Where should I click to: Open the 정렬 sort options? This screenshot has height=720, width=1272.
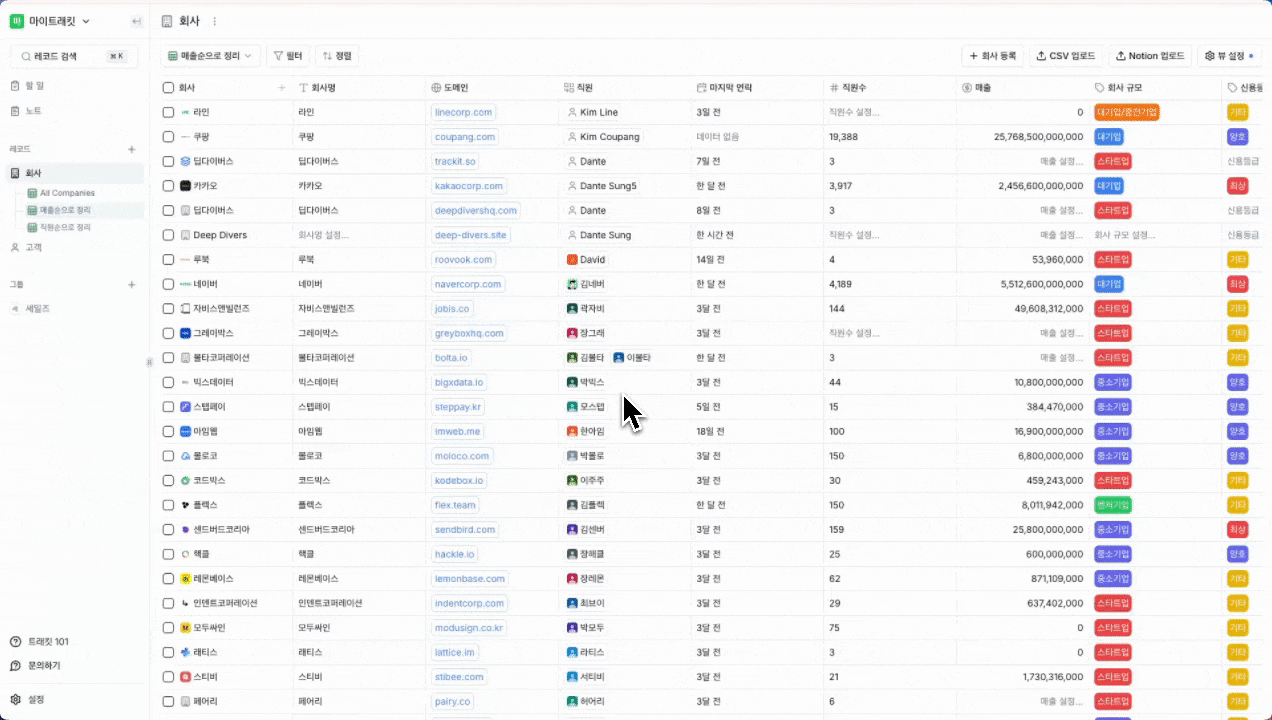[337, 56]
